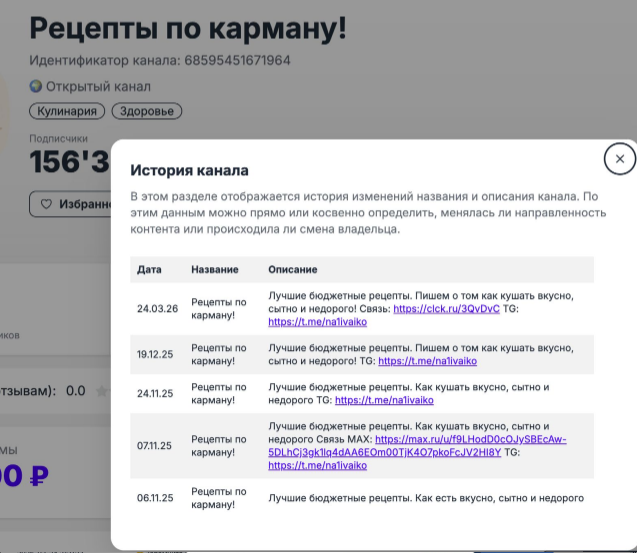Image resolution: width=637 pixels, height=553 pixels.
Task: Click the Открытый канал label
Action: coord(98,86)
